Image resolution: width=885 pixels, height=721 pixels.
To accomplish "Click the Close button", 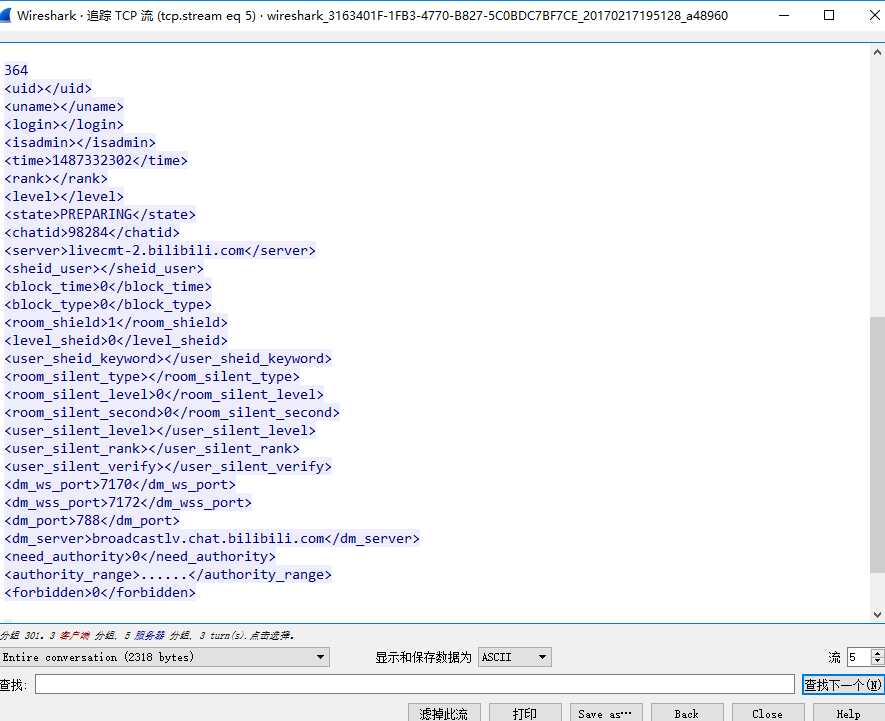I will click(768, 713).
